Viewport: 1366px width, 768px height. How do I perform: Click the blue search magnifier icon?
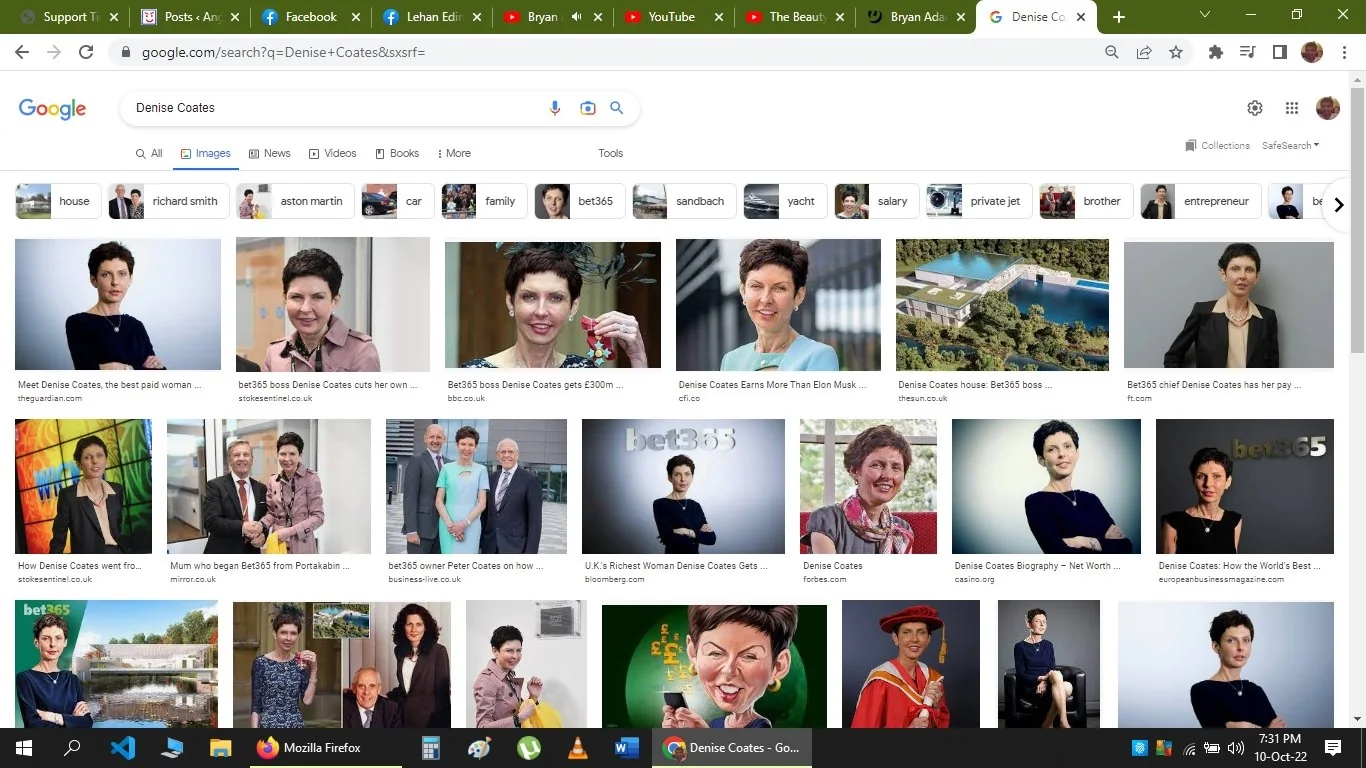click(617, 108)
